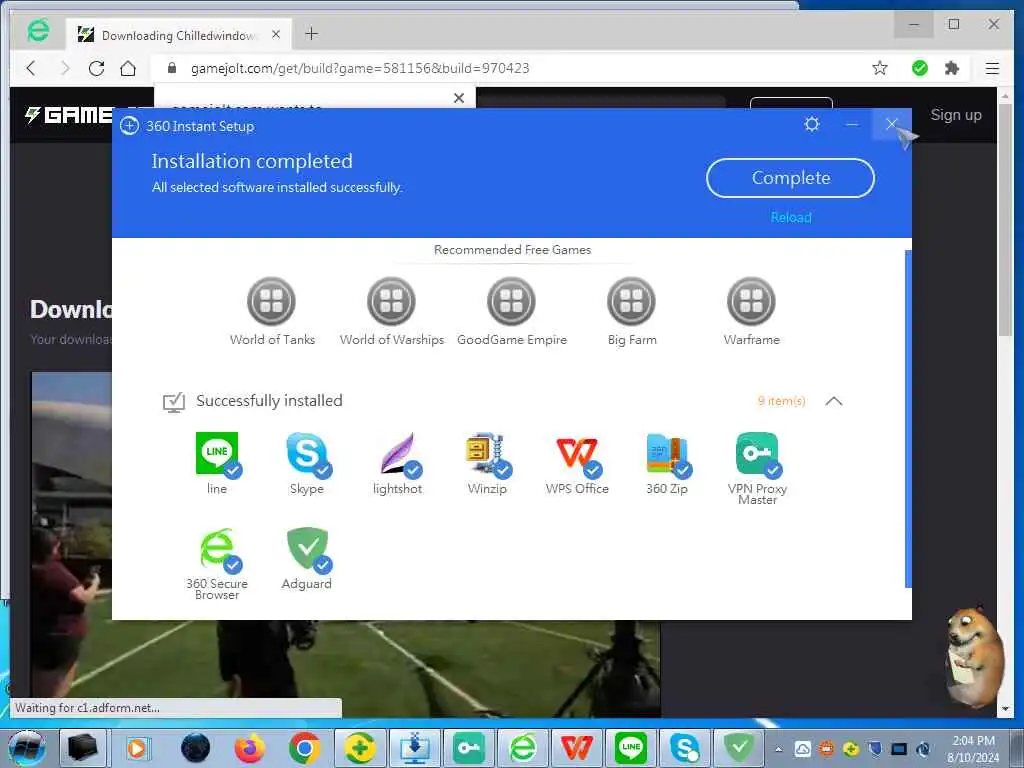Open Firefox from the taskbar
The width and height of the screenshot is (1024, 768).
250,748
